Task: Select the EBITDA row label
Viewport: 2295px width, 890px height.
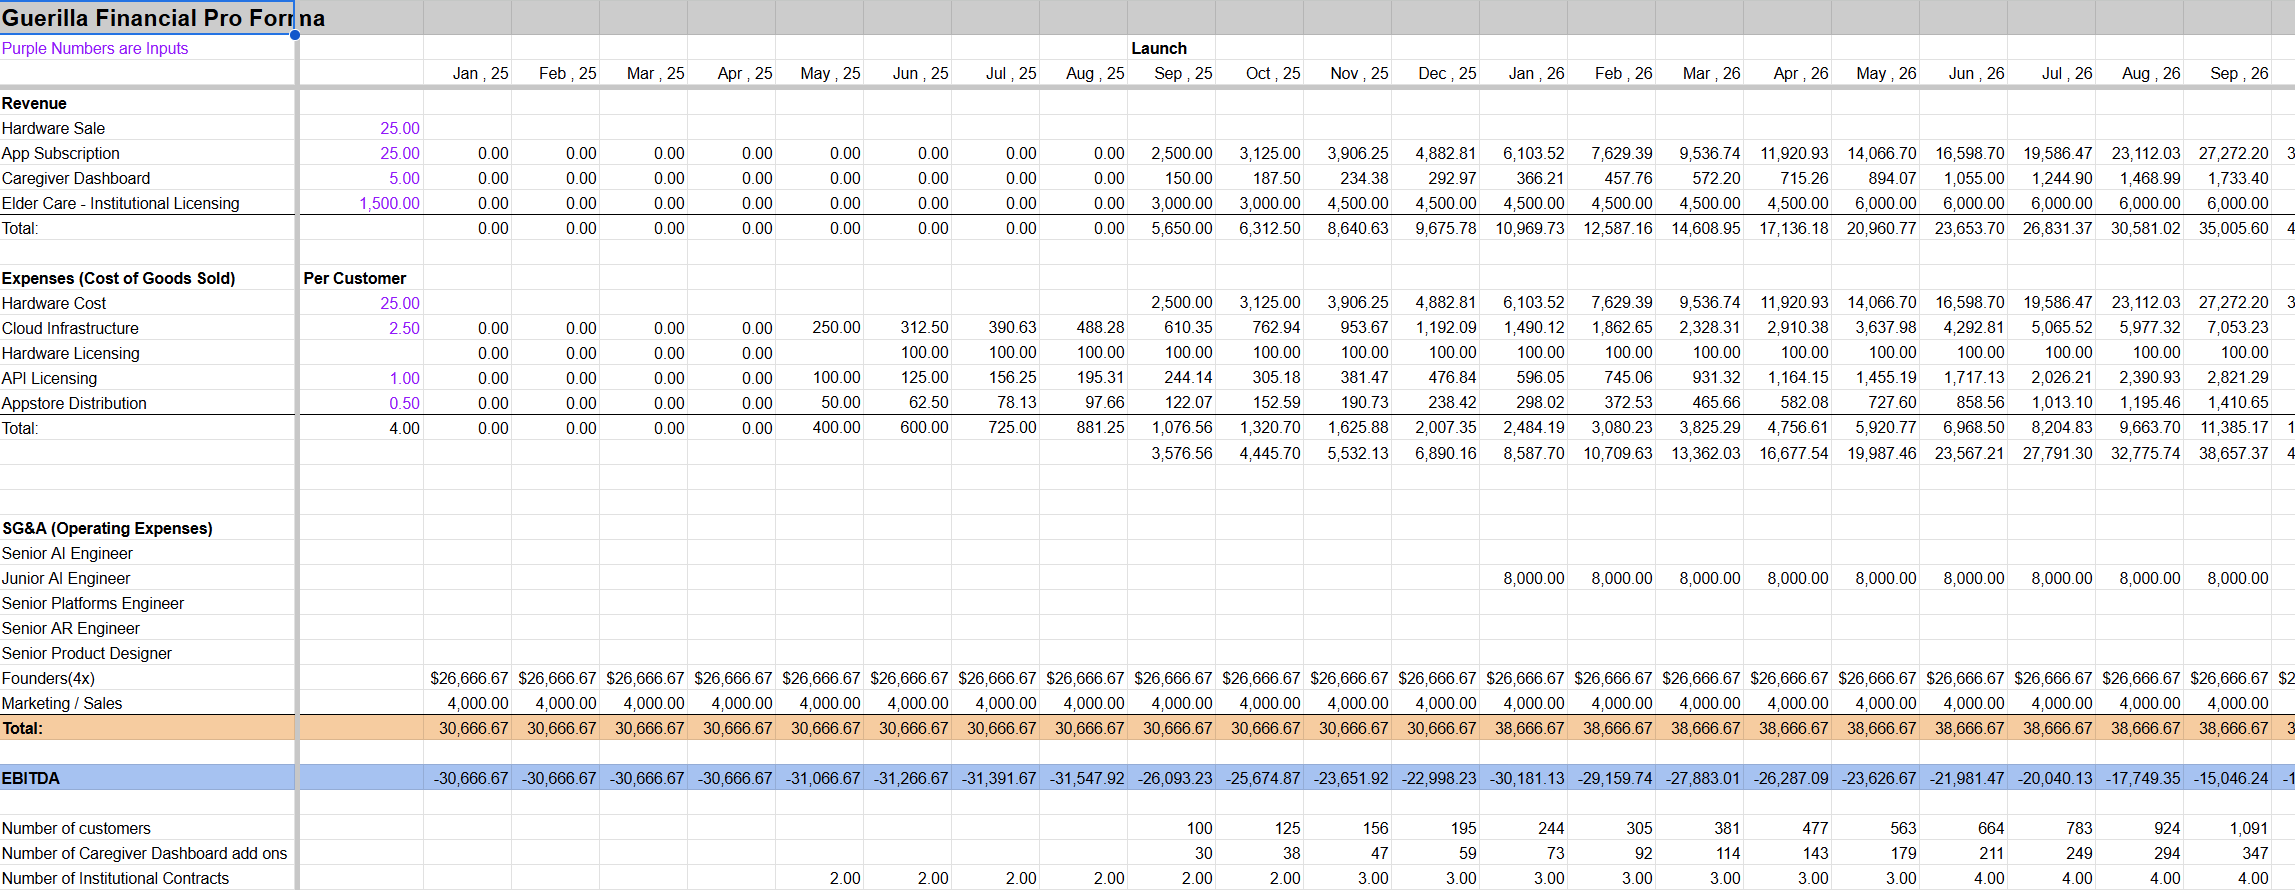Action: pos(31,778)
